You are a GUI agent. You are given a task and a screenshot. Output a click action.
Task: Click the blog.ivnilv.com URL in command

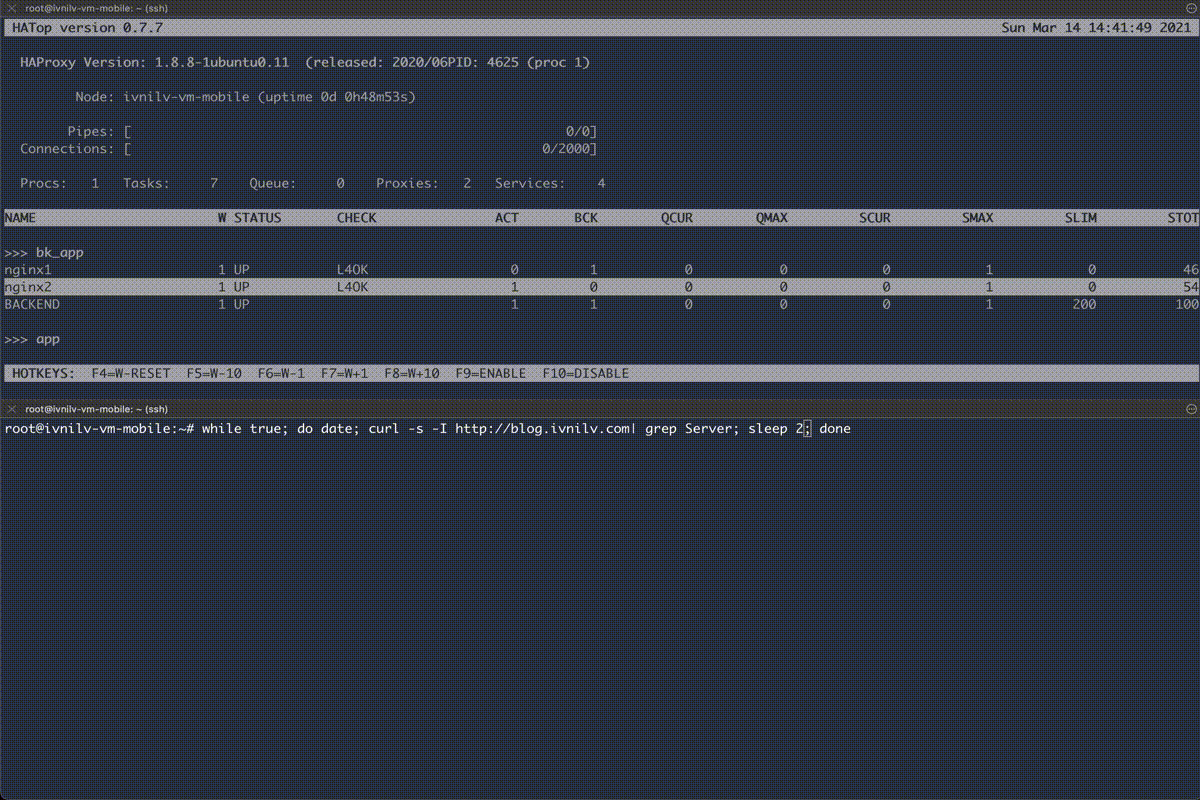coord(542,429)
